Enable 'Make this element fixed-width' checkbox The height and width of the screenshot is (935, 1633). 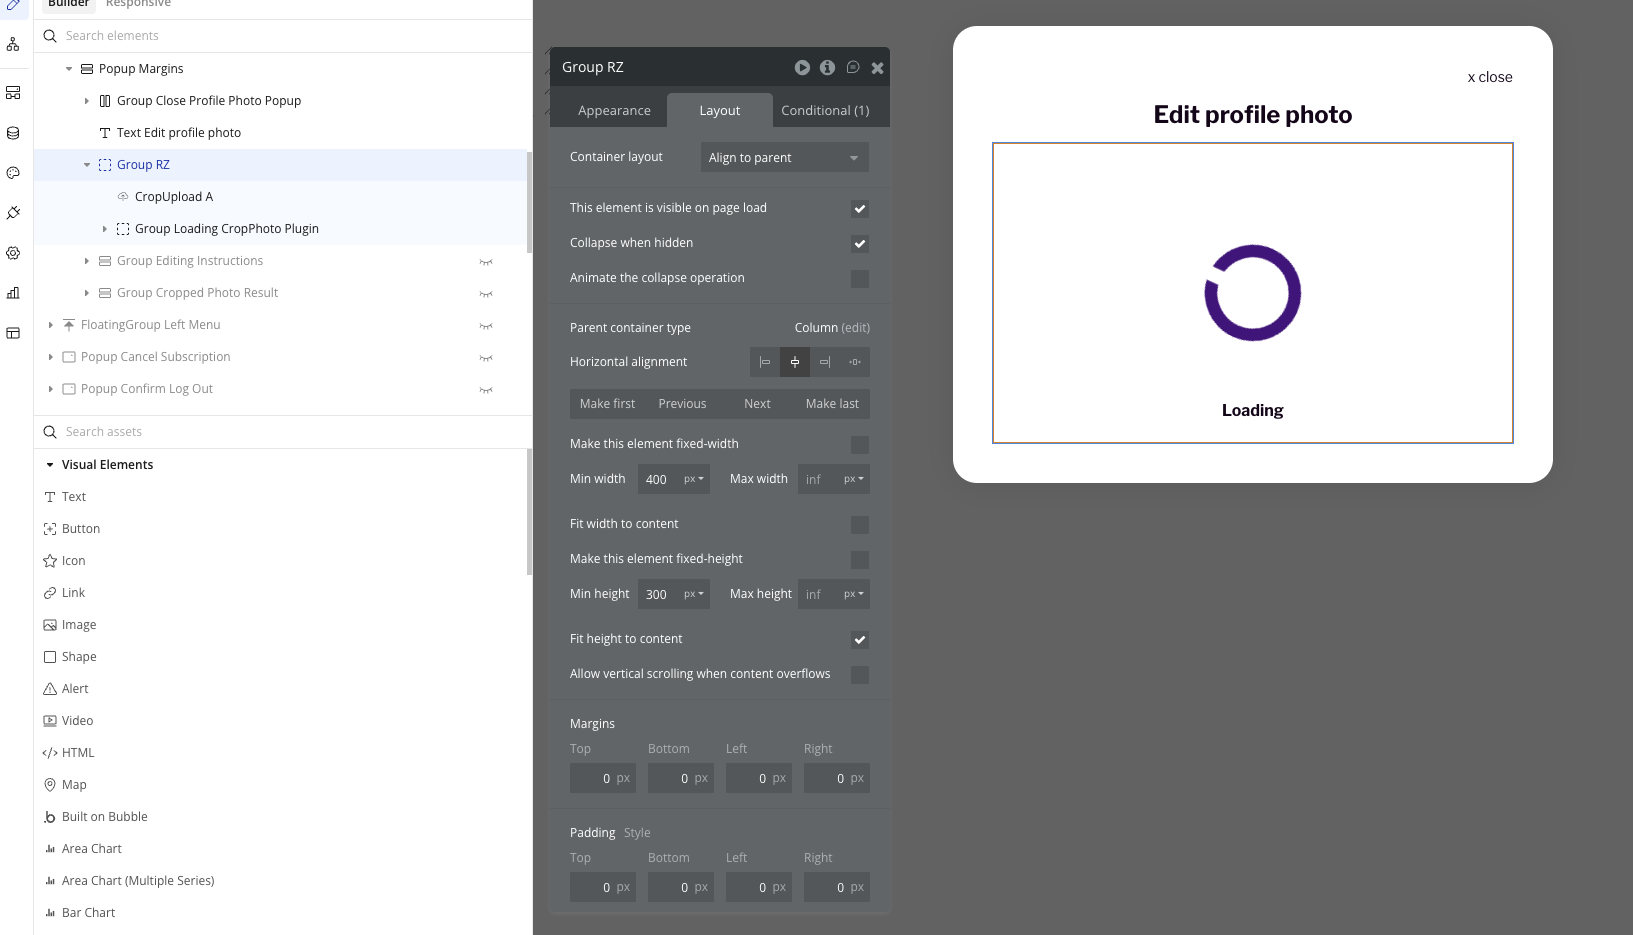860,445
